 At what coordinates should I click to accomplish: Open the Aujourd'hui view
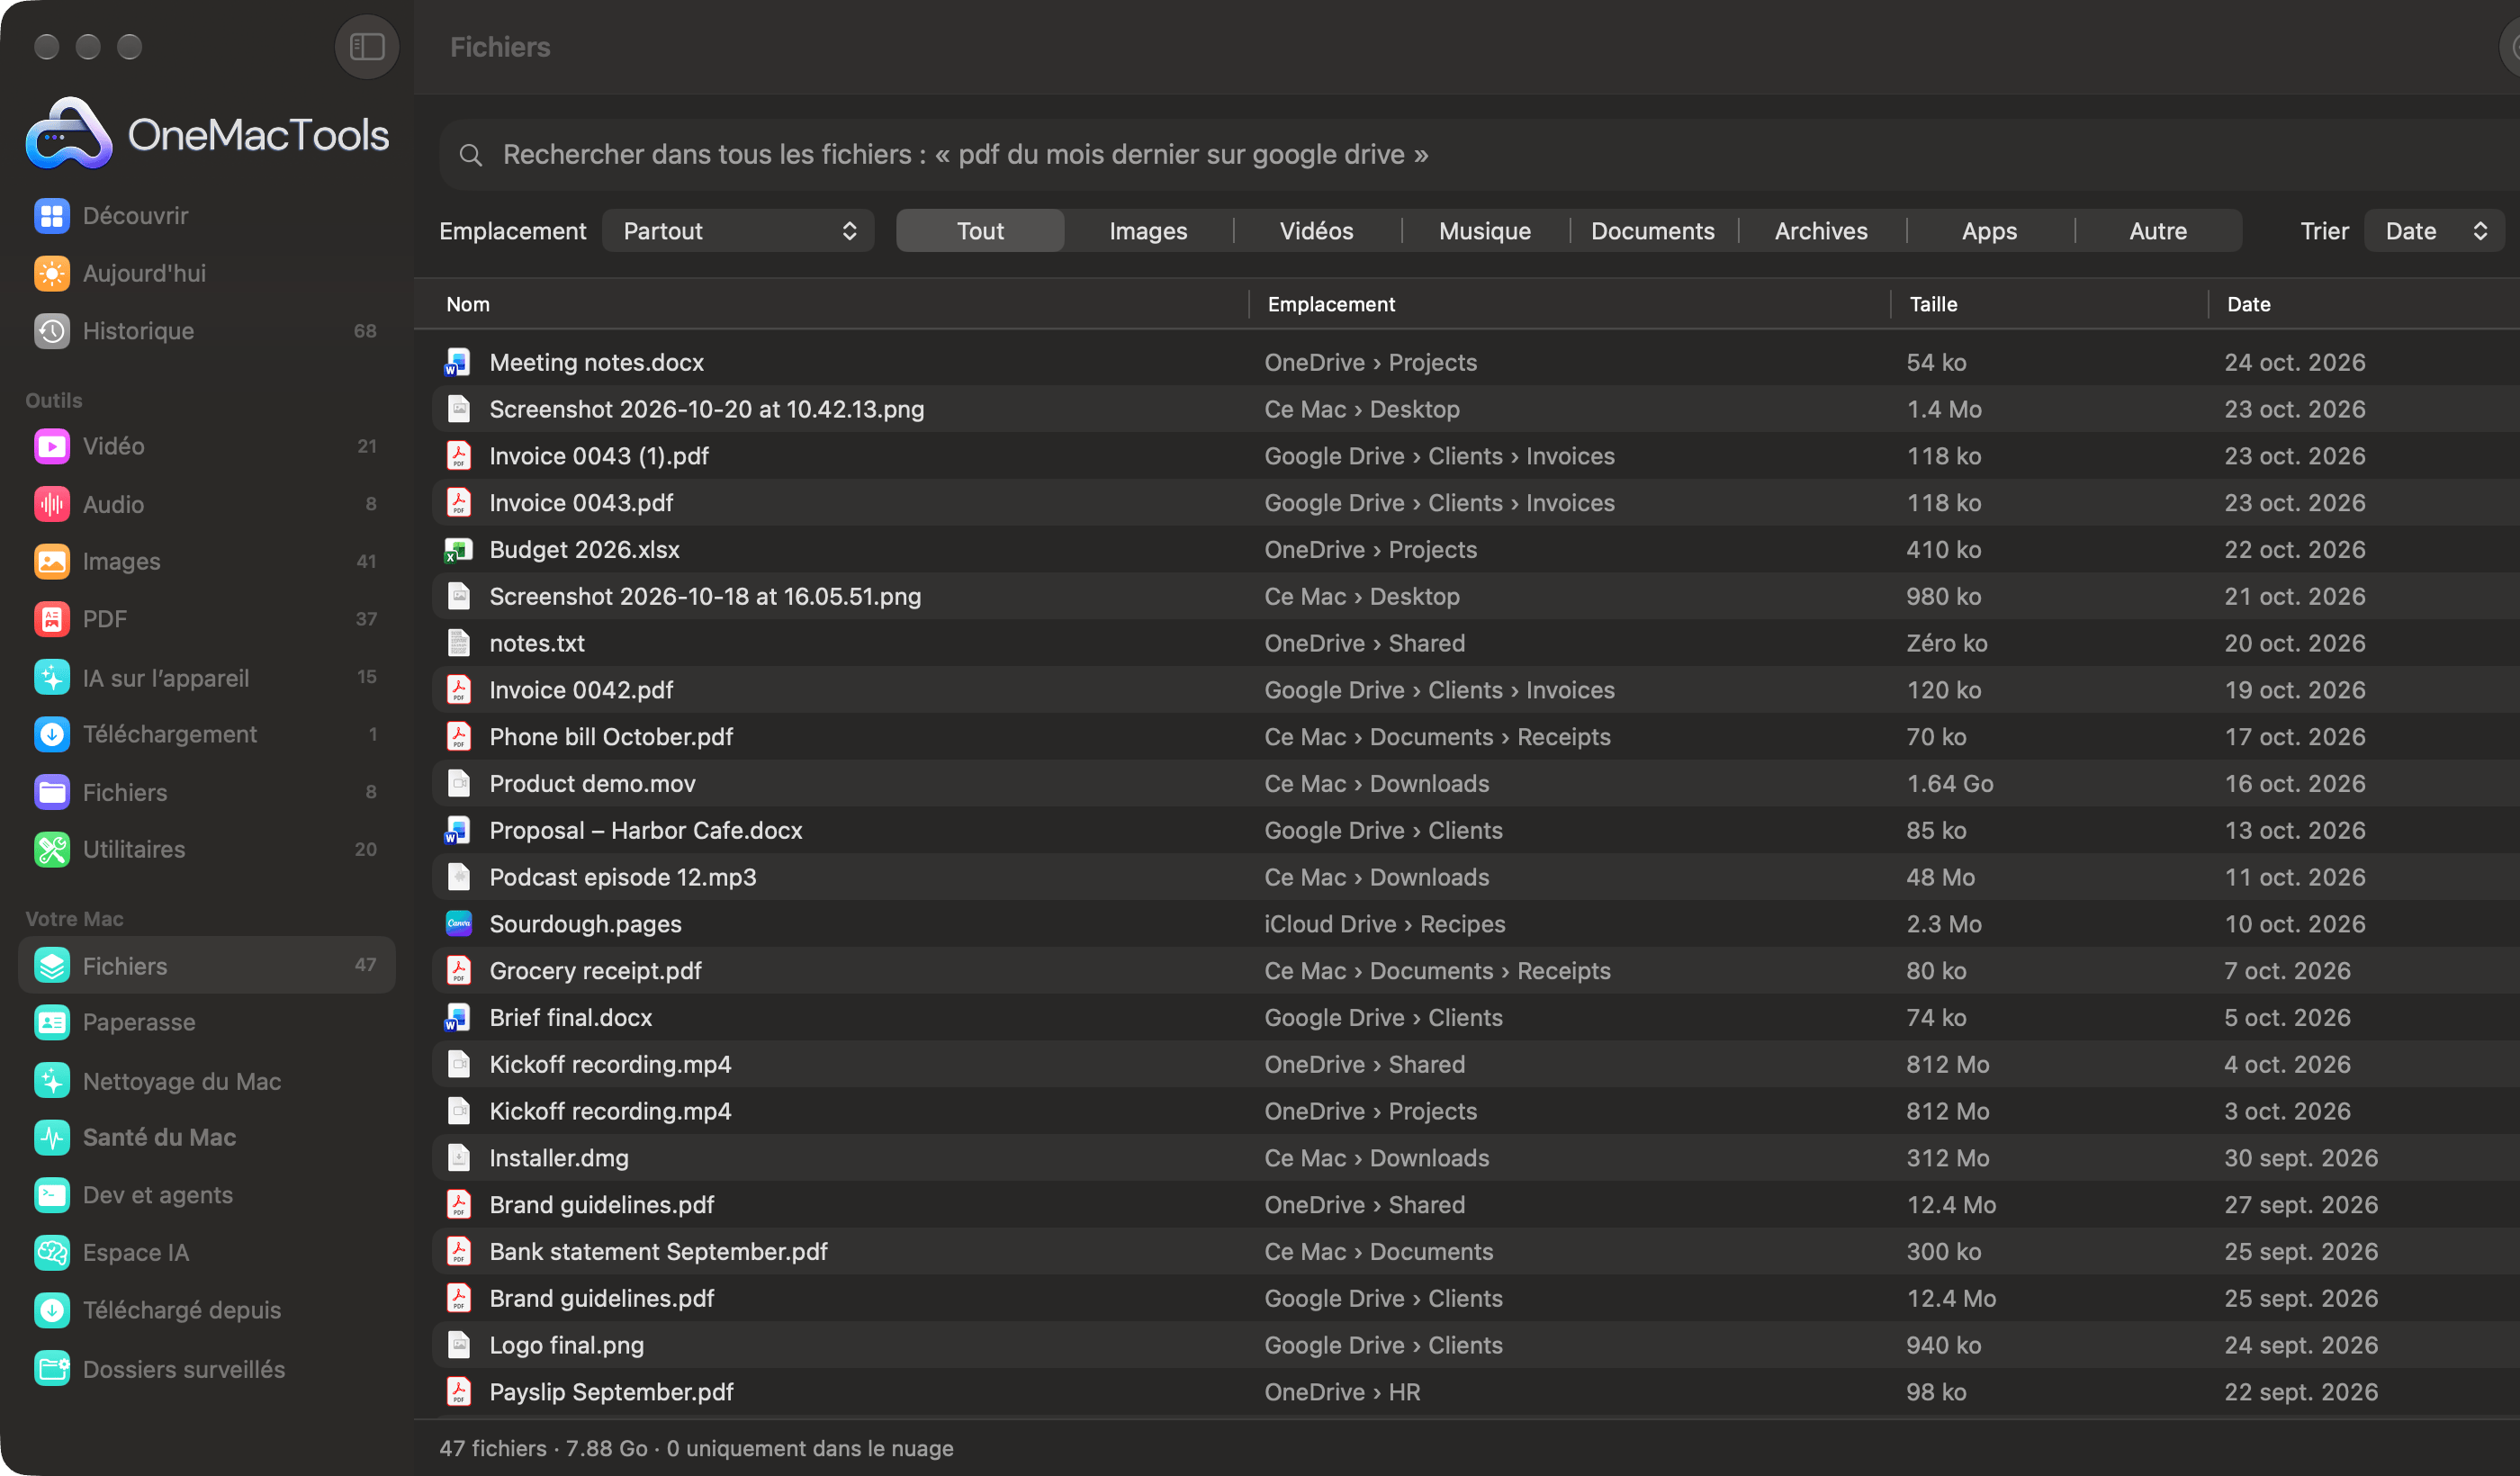pyautogui.click(x=206, y=273)
